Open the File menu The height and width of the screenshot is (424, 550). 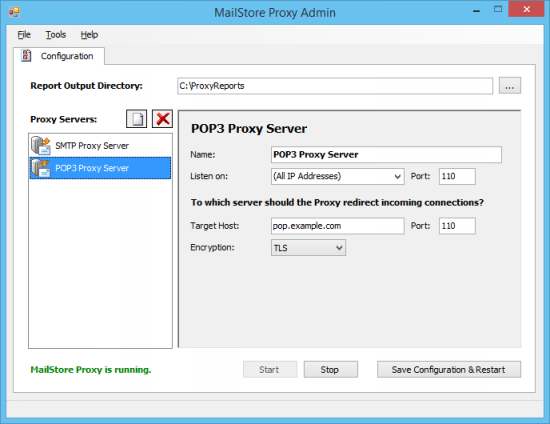(24, 35)
